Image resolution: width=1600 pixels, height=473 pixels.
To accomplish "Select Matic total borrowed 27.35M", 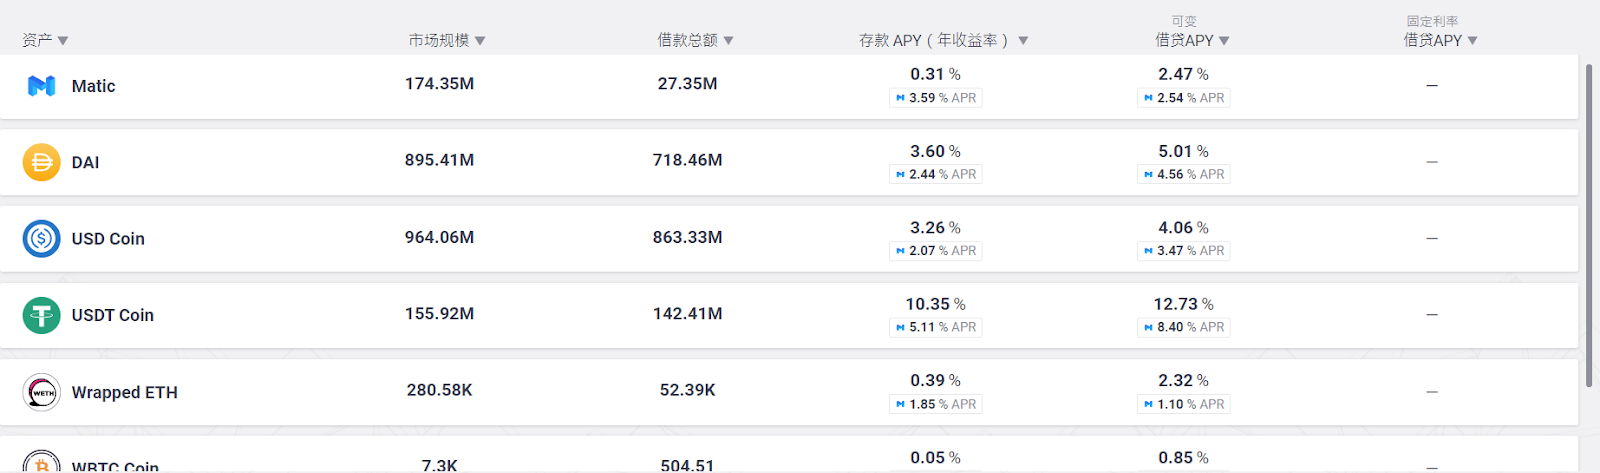I will click(x=688, y=84).
